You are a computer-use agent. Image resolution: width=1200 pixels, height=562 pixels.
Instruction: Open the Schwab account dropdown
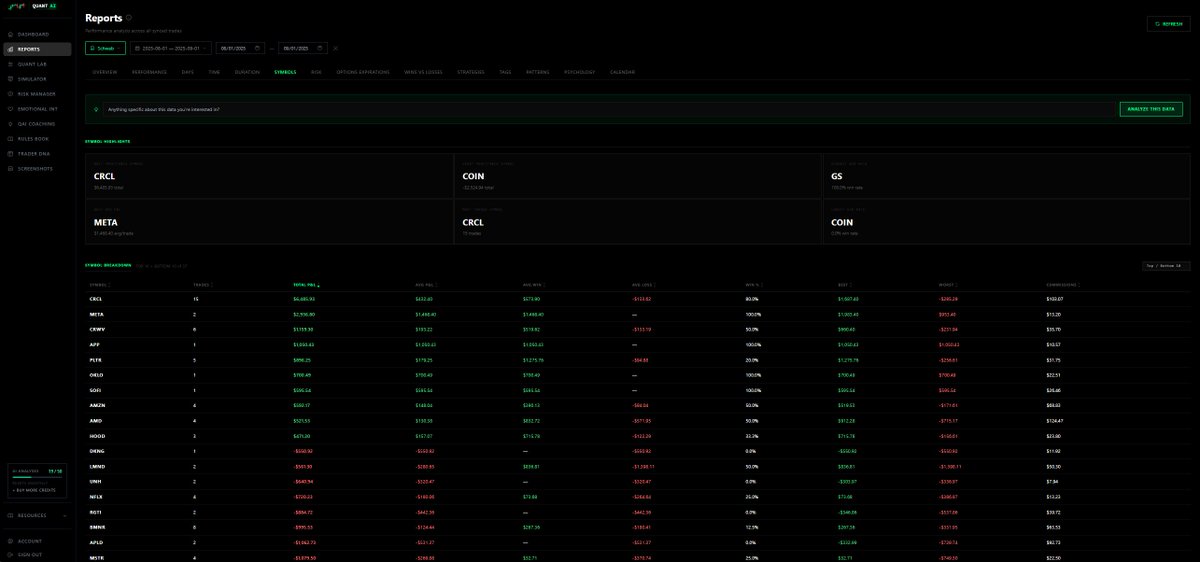coord(105,48)
